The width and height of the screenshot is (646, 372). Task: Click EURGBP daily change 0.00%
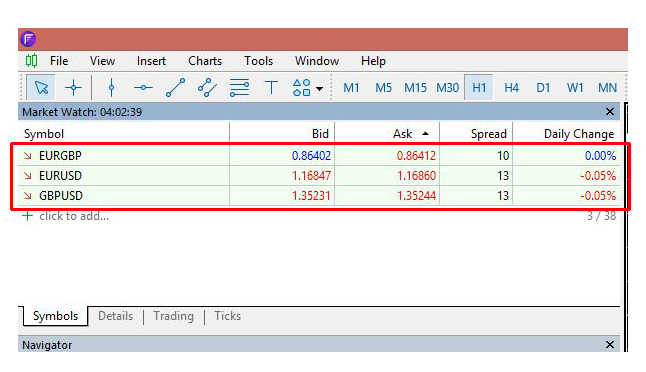pos(600,156)
